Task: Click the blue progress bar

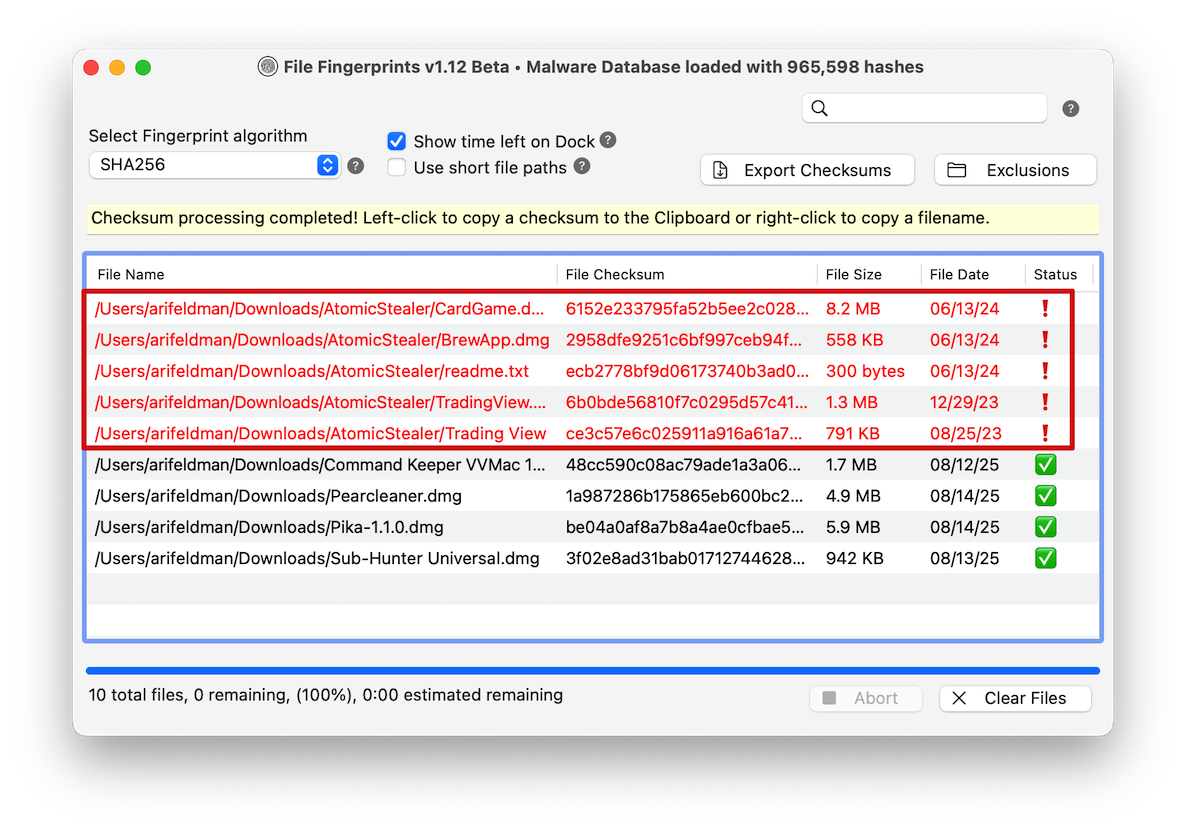Action: pos(592,671)
